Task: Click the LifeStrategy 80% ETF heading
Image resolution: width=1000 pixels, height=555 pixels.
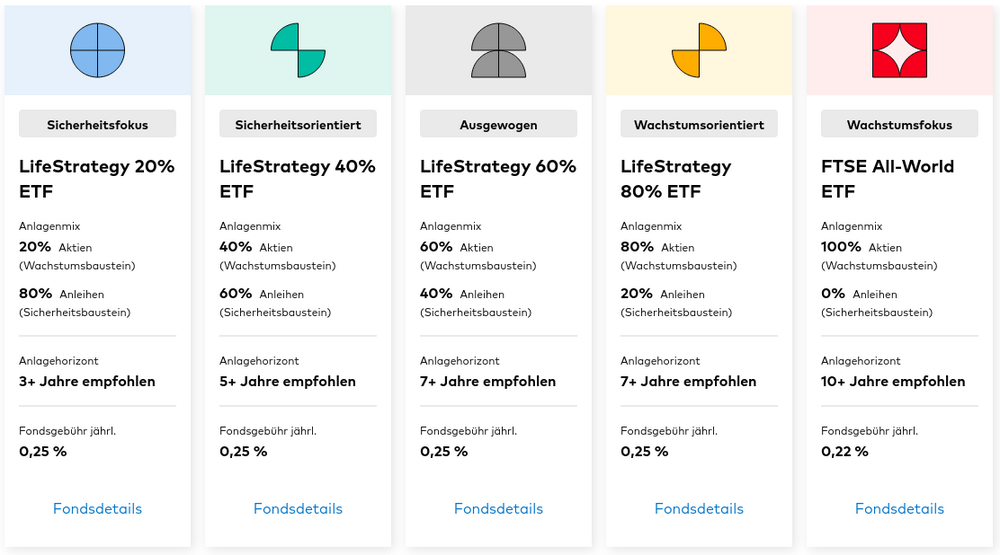Action: pos(676,178)
